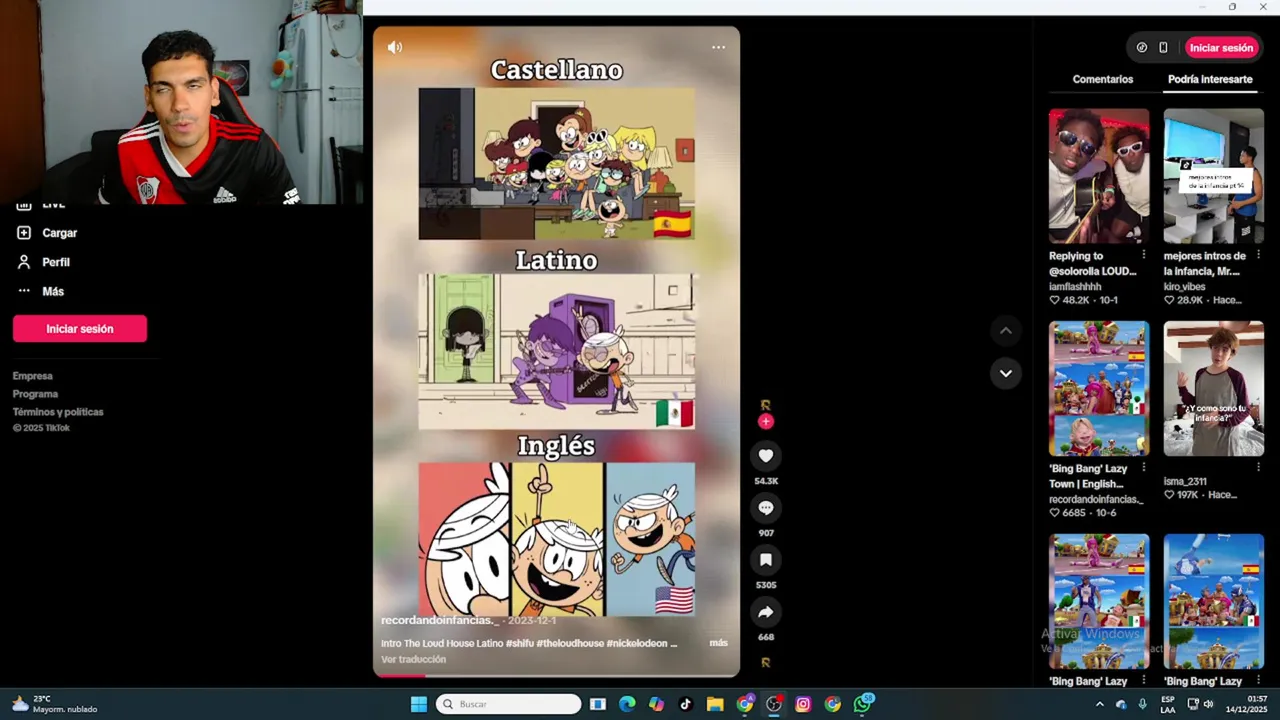Open Copilot from the taskbar
Screen dimensions: 1280x720
(656, 704)
